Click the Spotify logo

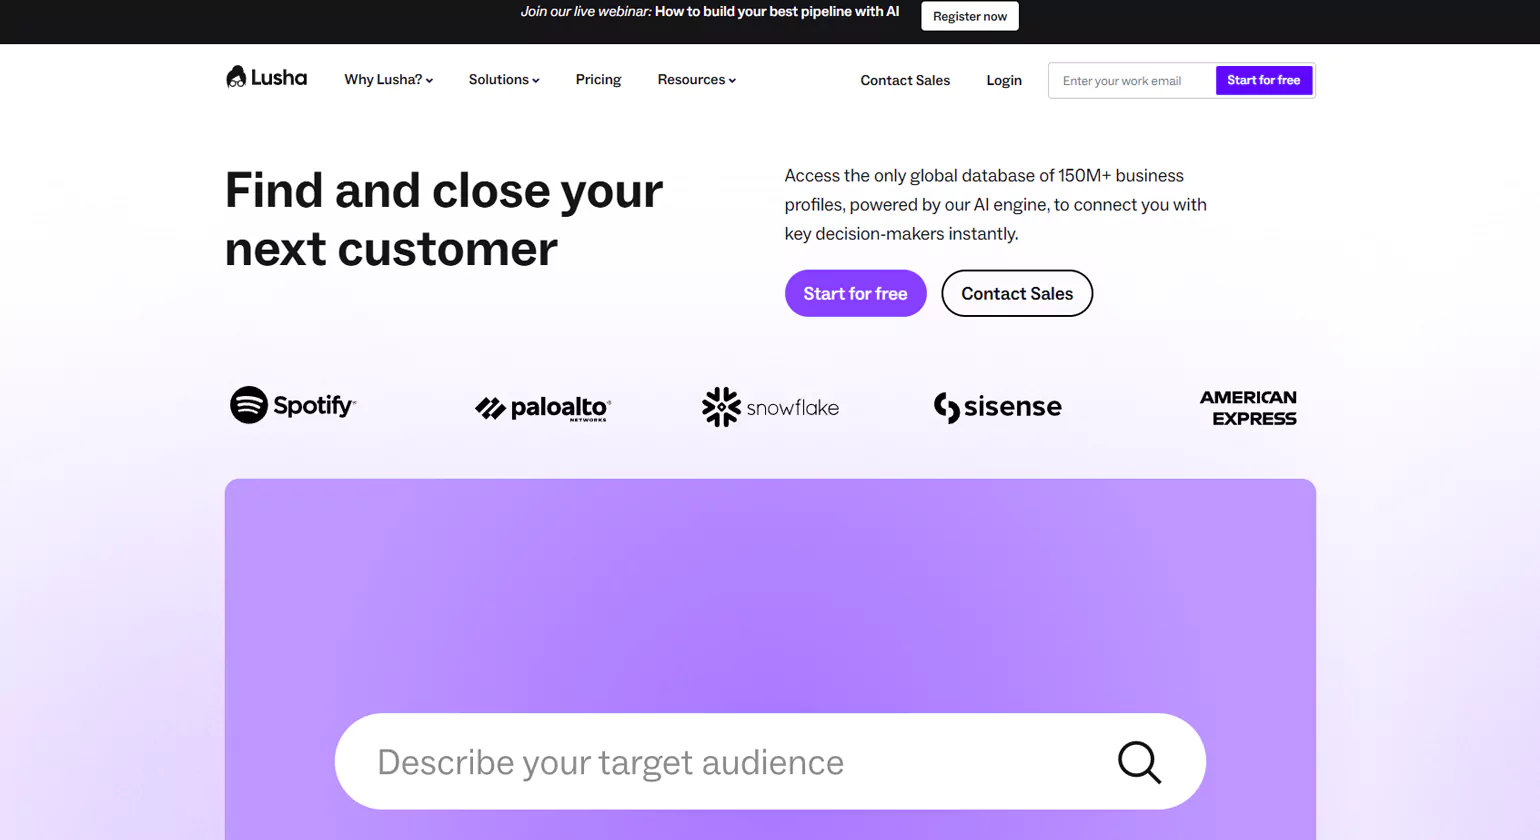pos(292,405)
